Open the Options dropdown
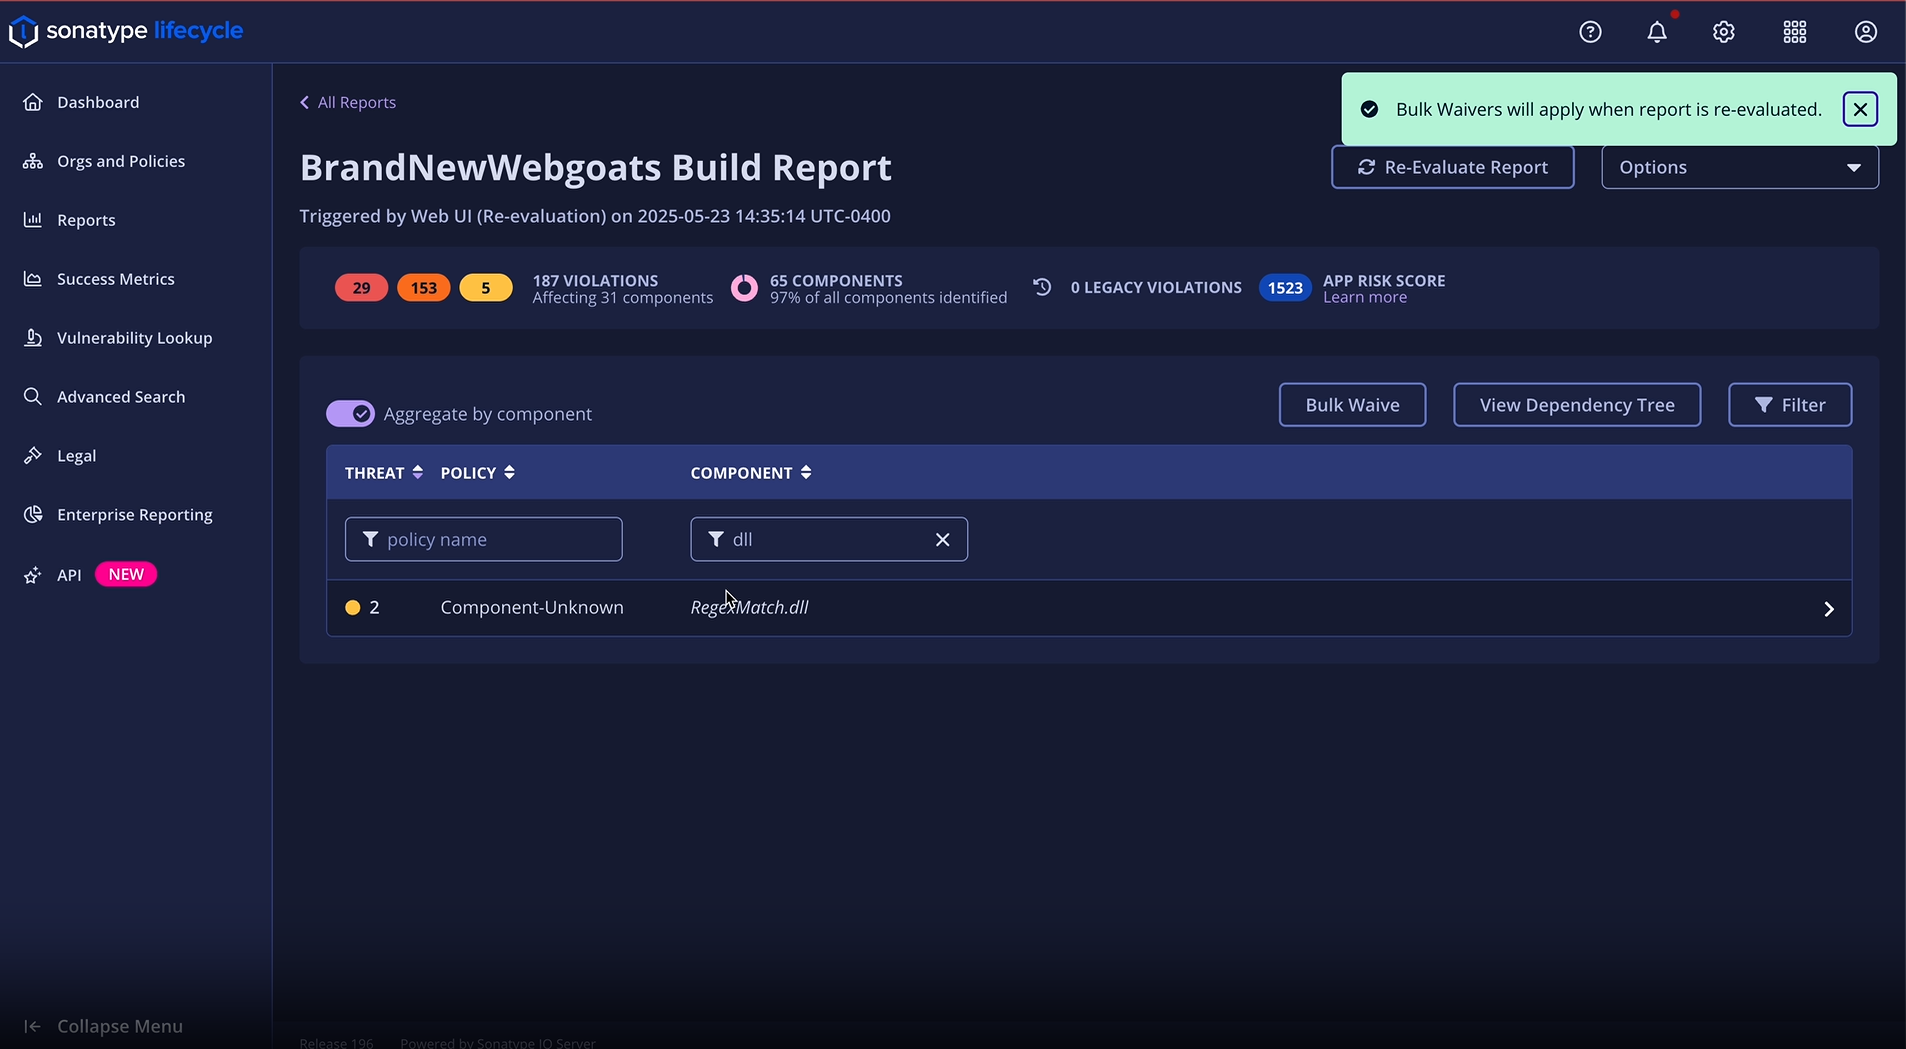 click(1739, 167)
